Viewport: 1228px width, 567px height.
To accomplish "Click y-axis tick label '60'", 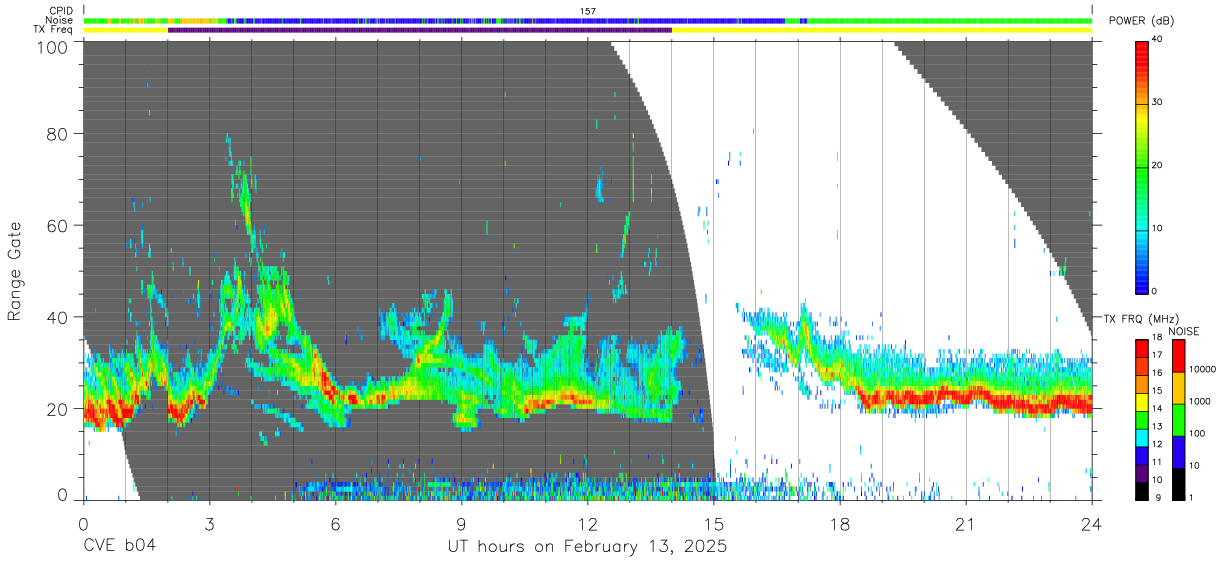I will click(57, 225).
